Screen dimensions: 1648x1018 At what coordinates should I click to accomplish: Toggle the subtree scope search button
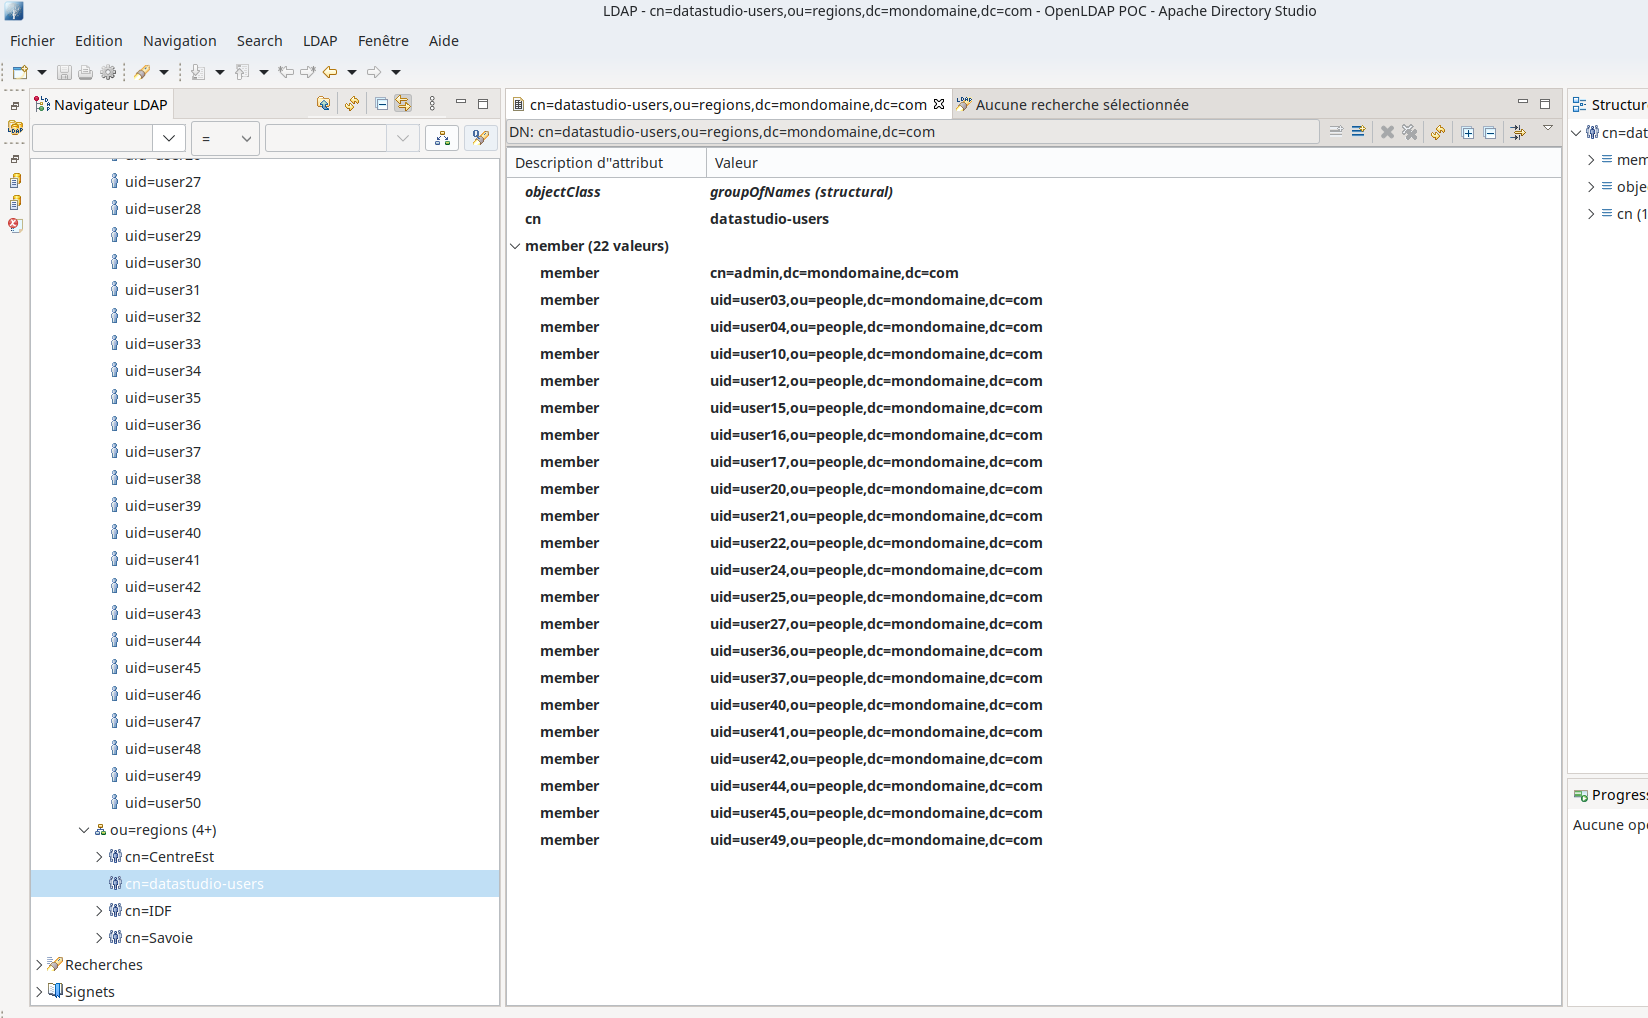click(x=442, y=138)
